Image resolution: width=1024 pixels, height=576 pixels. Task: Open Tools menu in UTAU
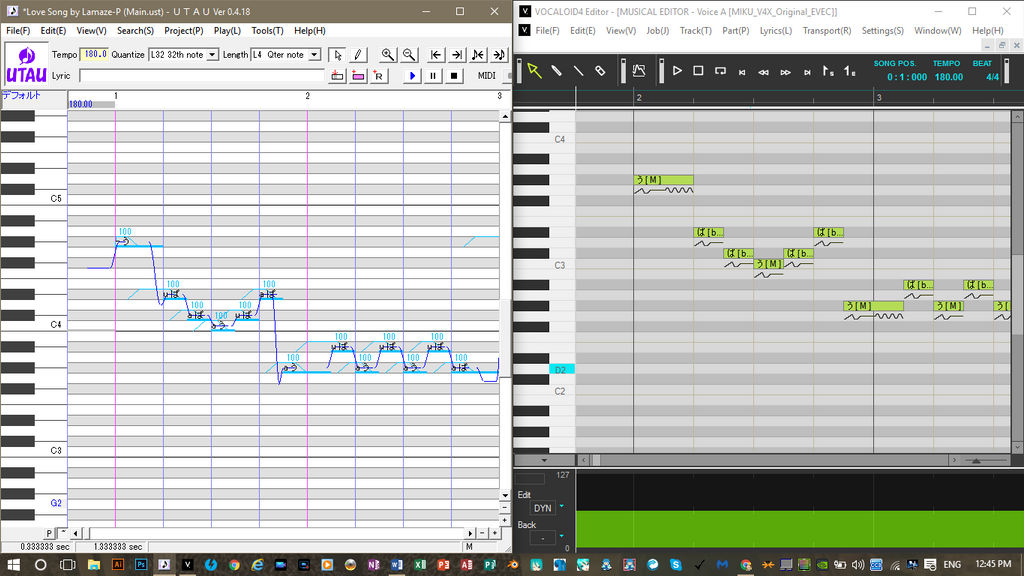267,31
